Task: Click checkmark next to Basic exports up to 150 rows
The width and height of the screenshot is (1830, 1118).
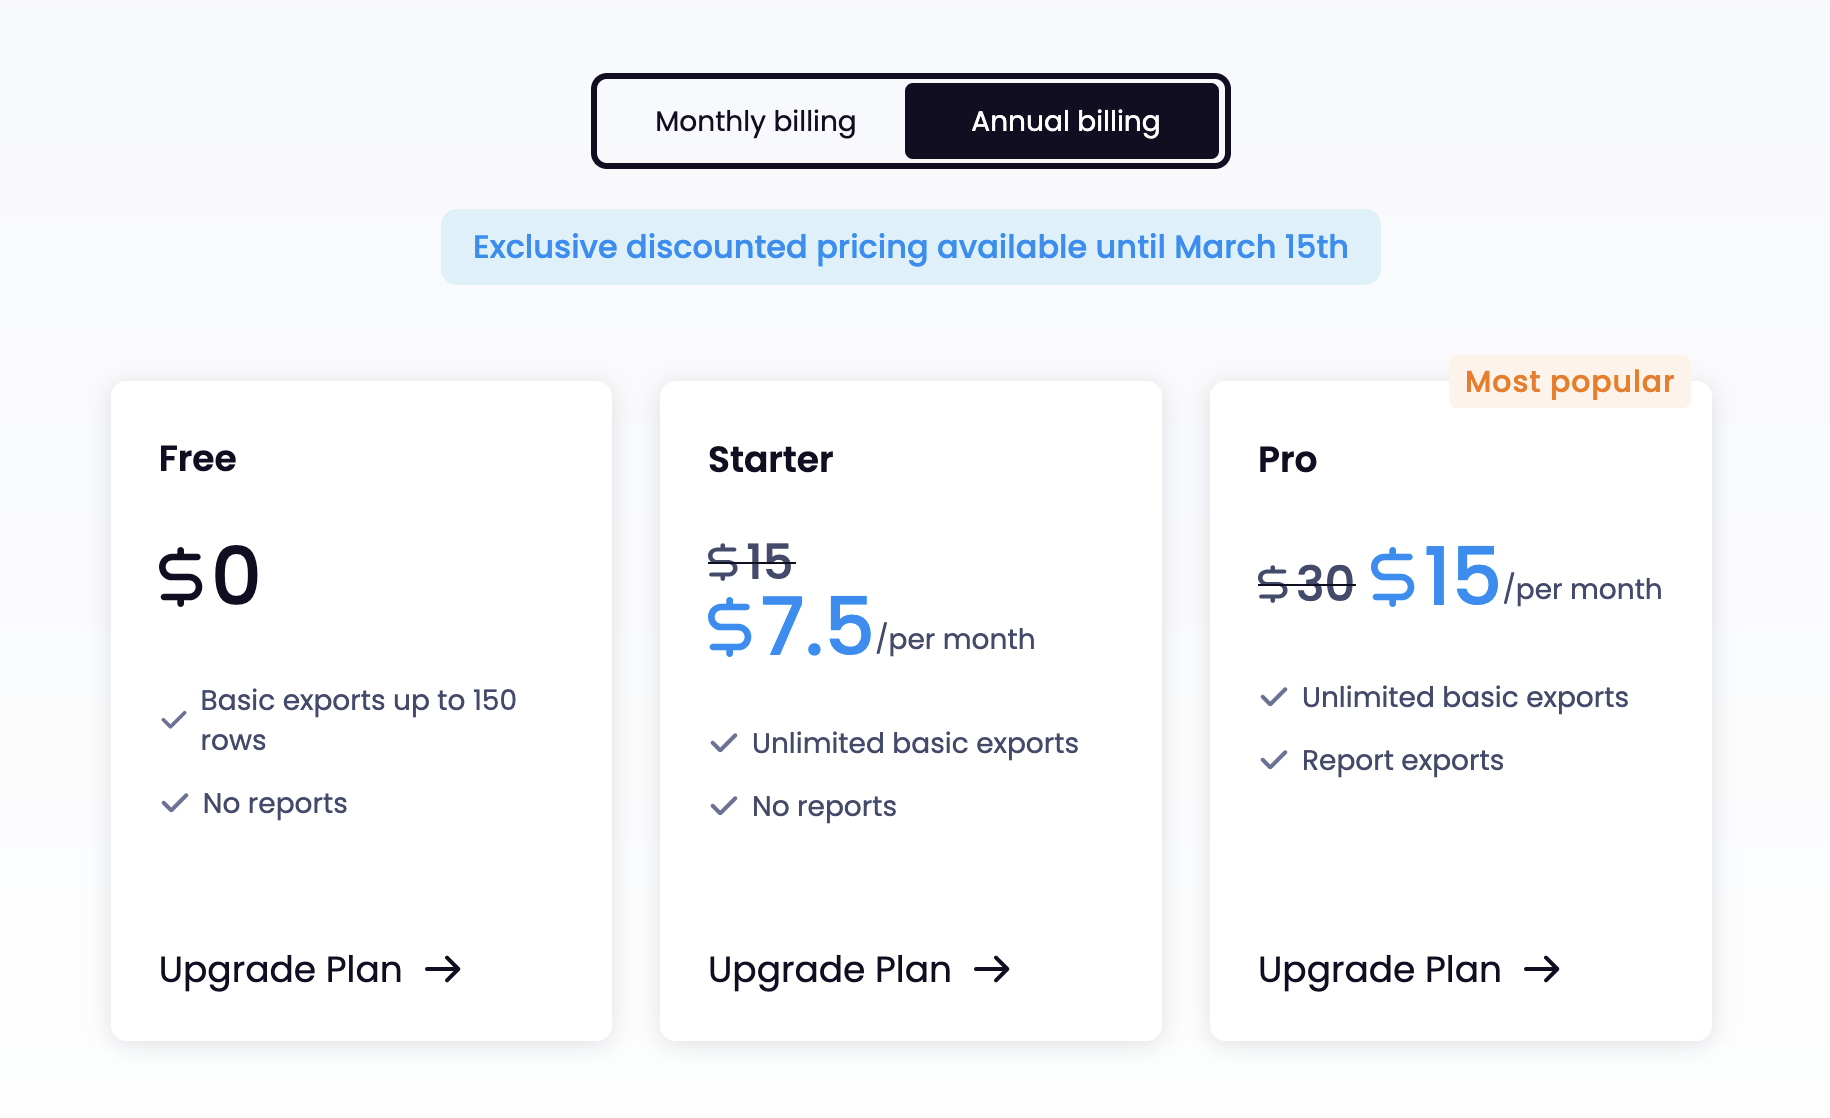Action: 174,720
